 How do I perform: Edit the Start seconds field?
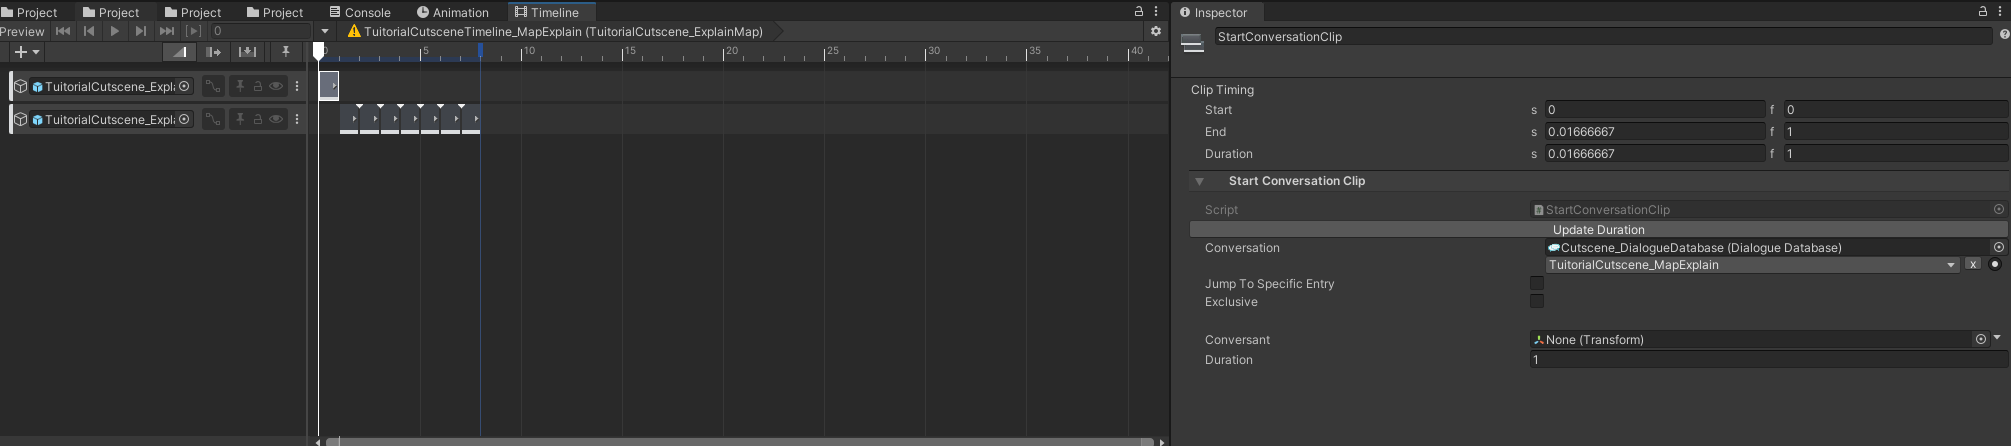(1655, 109)
